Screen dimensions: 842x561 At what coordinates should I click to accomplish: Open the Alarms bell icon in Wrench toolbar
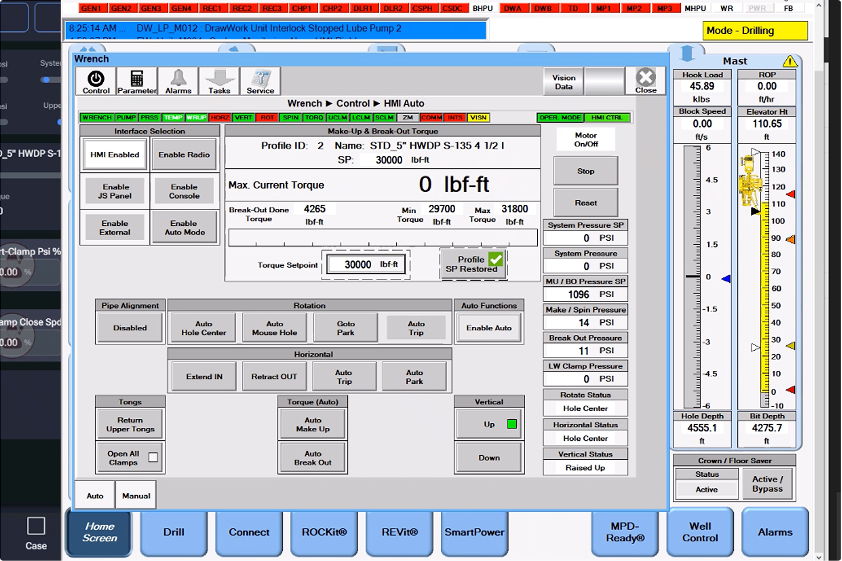tap(178, 82)
